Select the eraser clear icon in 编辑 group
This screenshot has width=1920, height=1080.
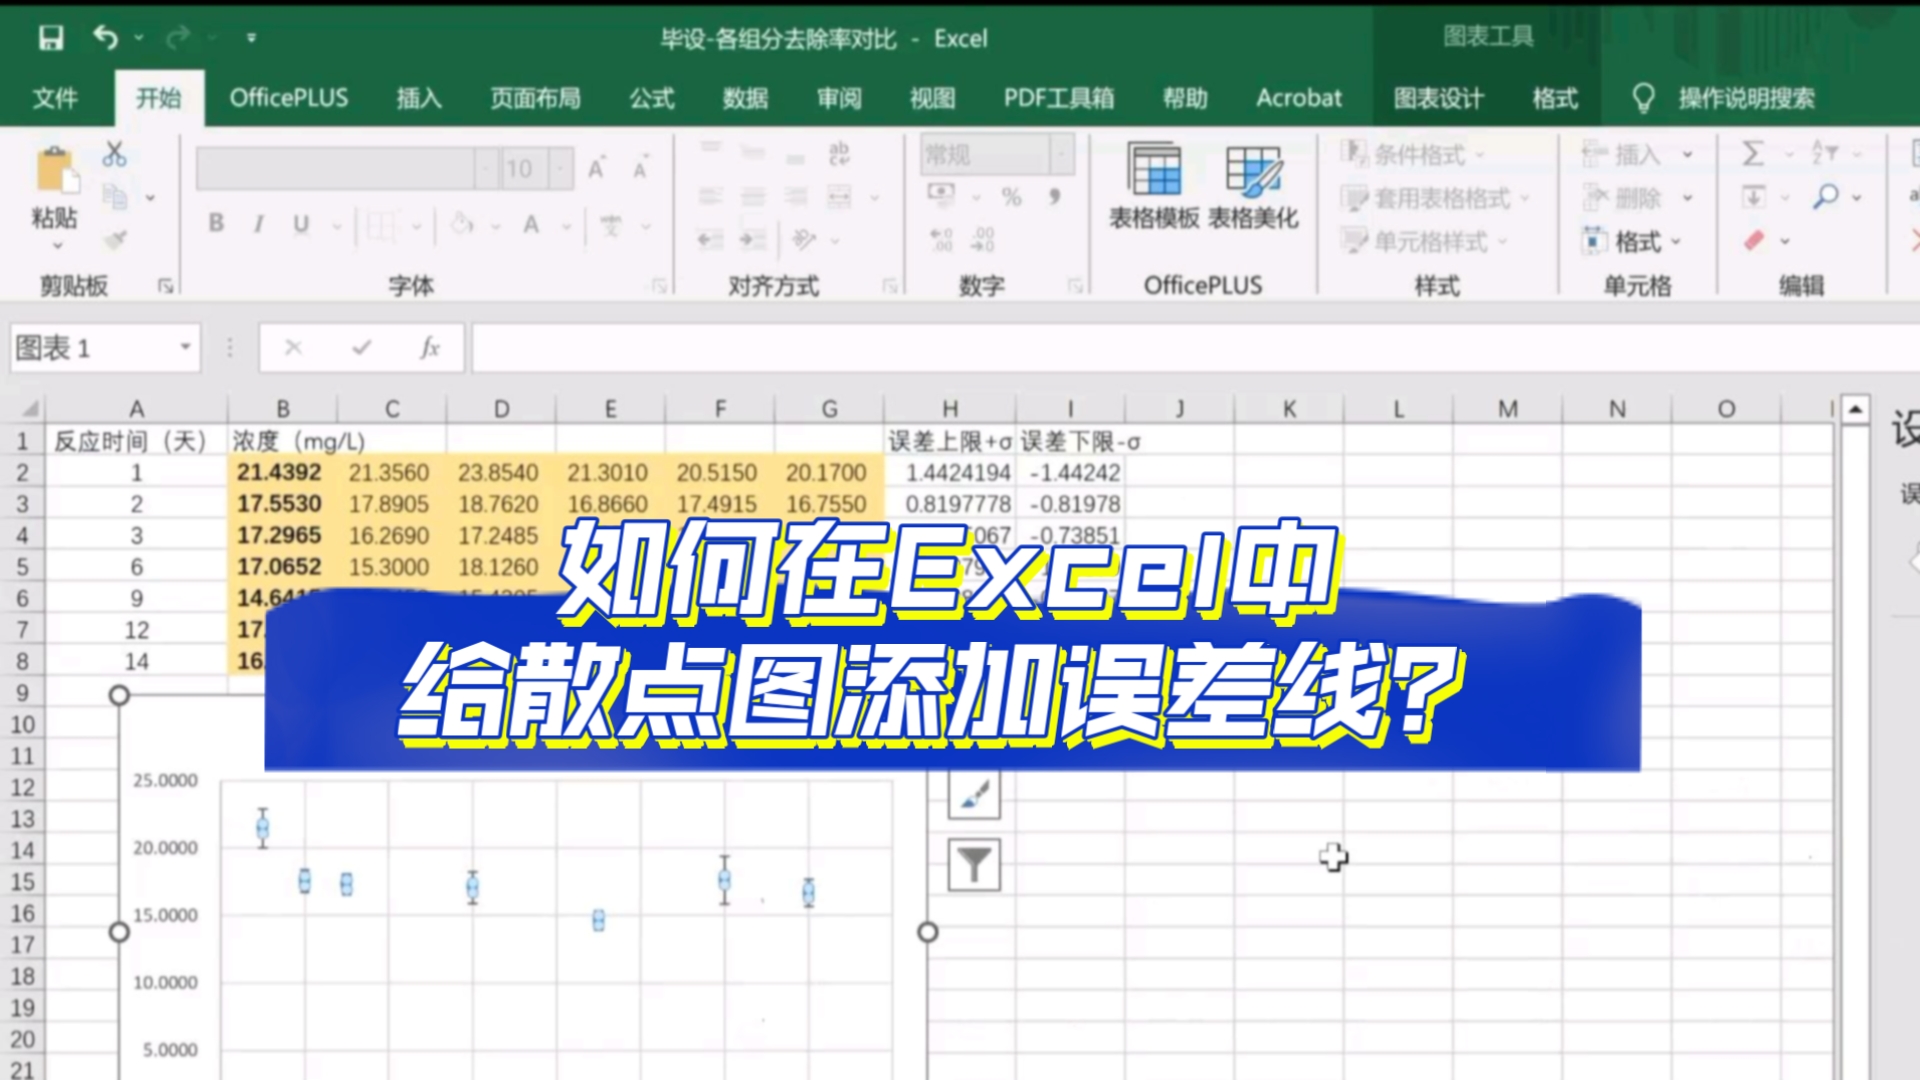[1756, 240]
